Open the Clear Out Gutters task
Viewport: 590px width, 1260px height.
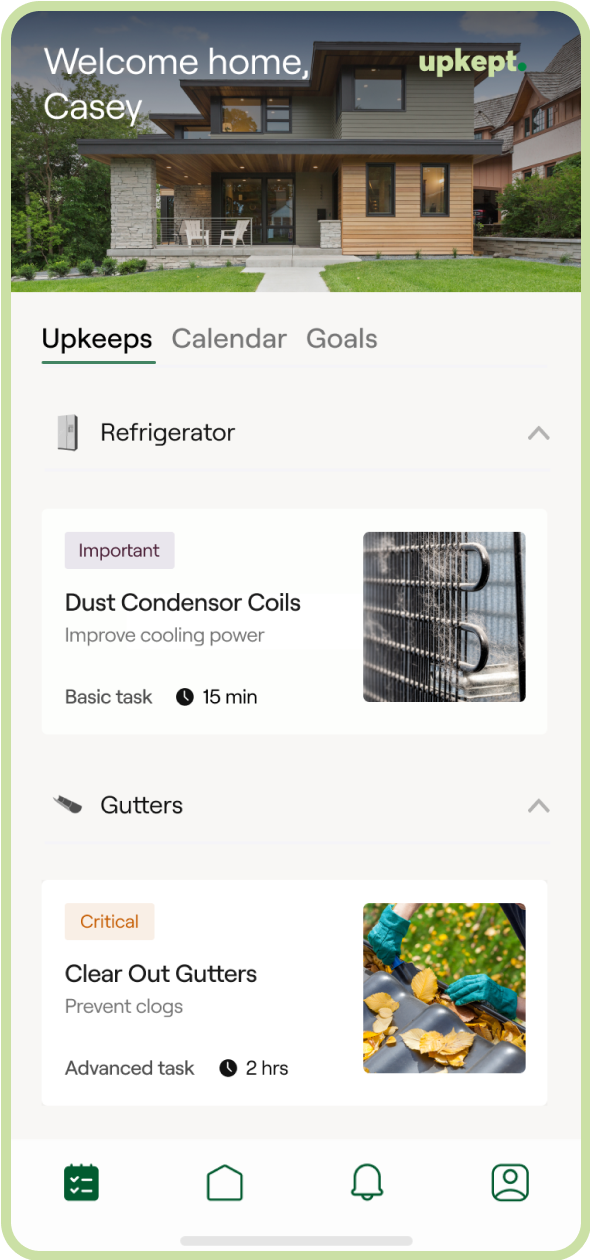pyautogui.click(x=294, y=993)
